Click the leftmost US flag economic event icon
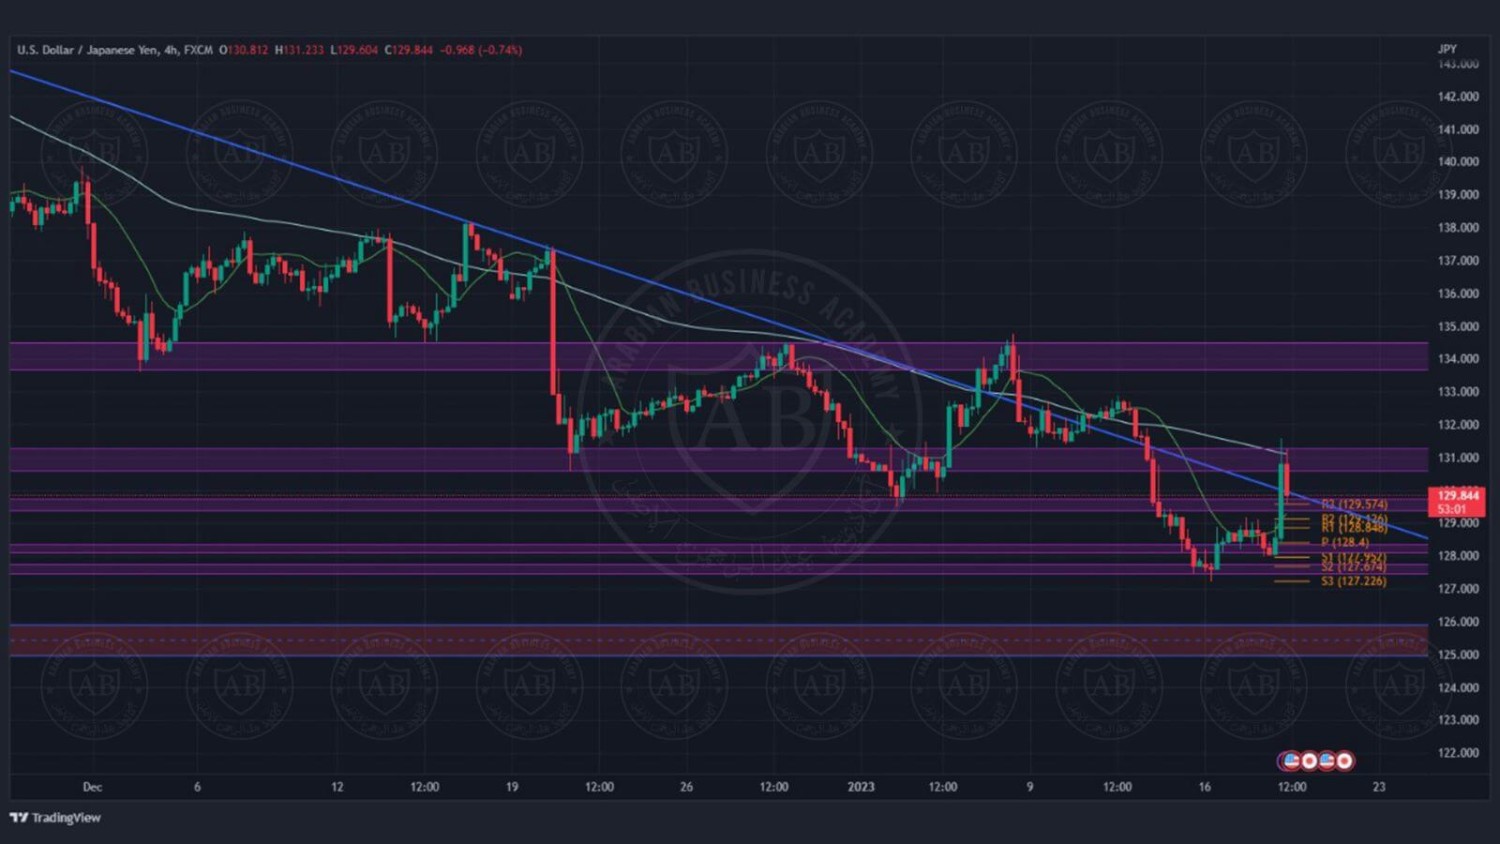Image resolution: width=1500 pixels, height=844 pixels. click(x=1291, y=761)
